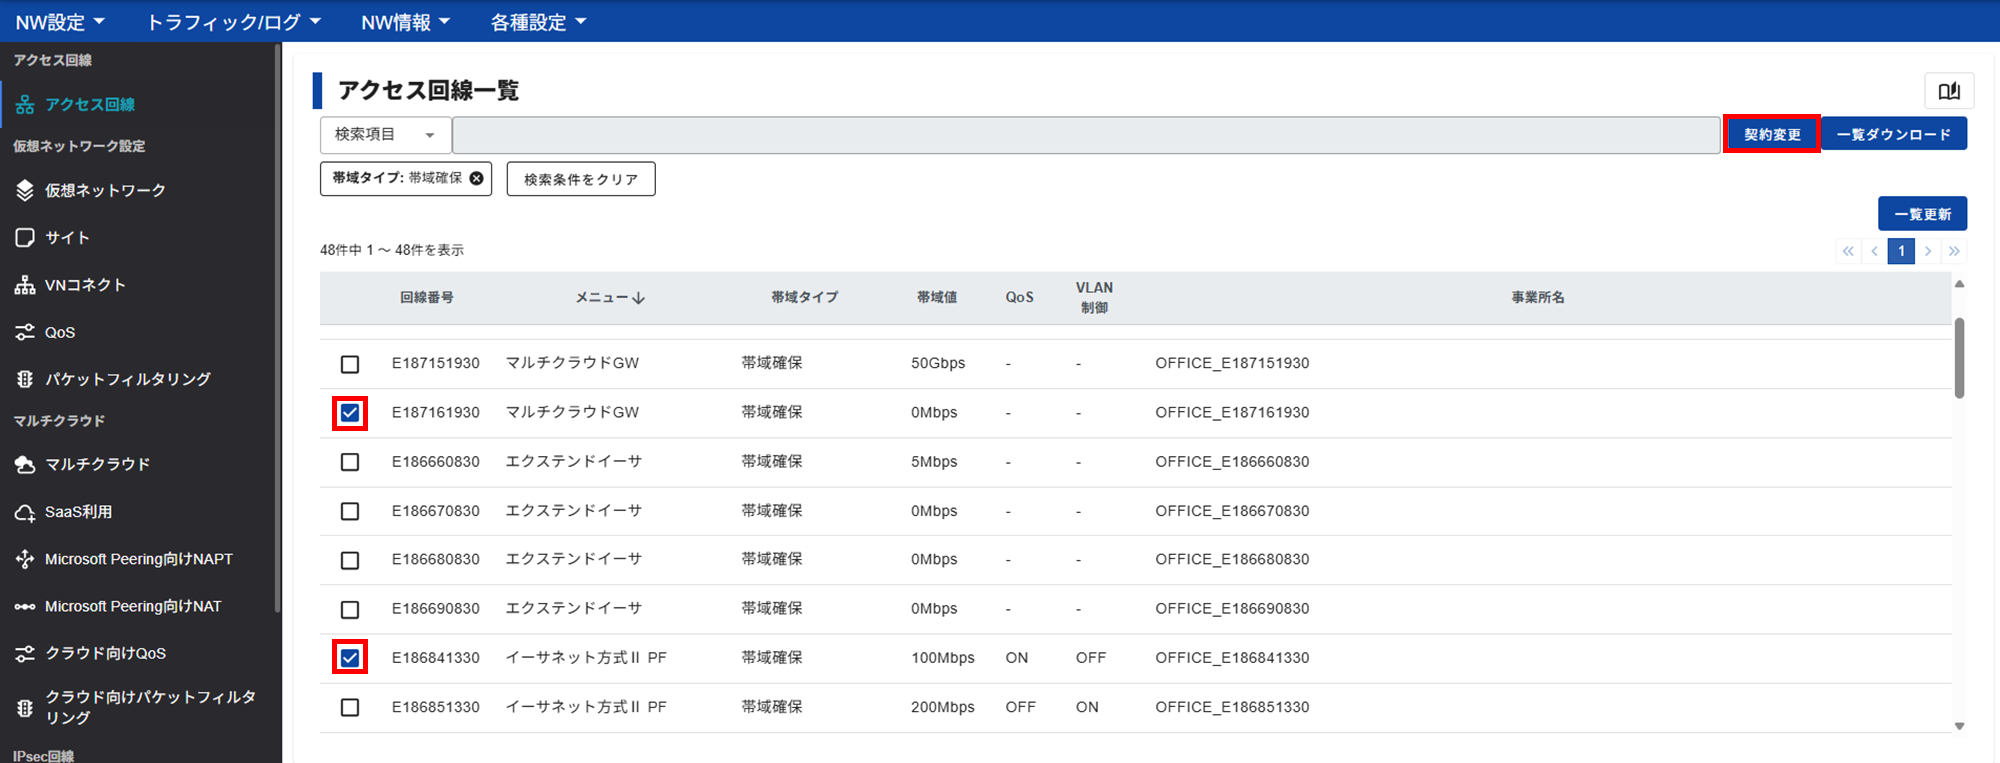Screen dimensions: 2000x763
Task: Click the table's vertical scrollbar
Action: click(x=1959, y=358)
